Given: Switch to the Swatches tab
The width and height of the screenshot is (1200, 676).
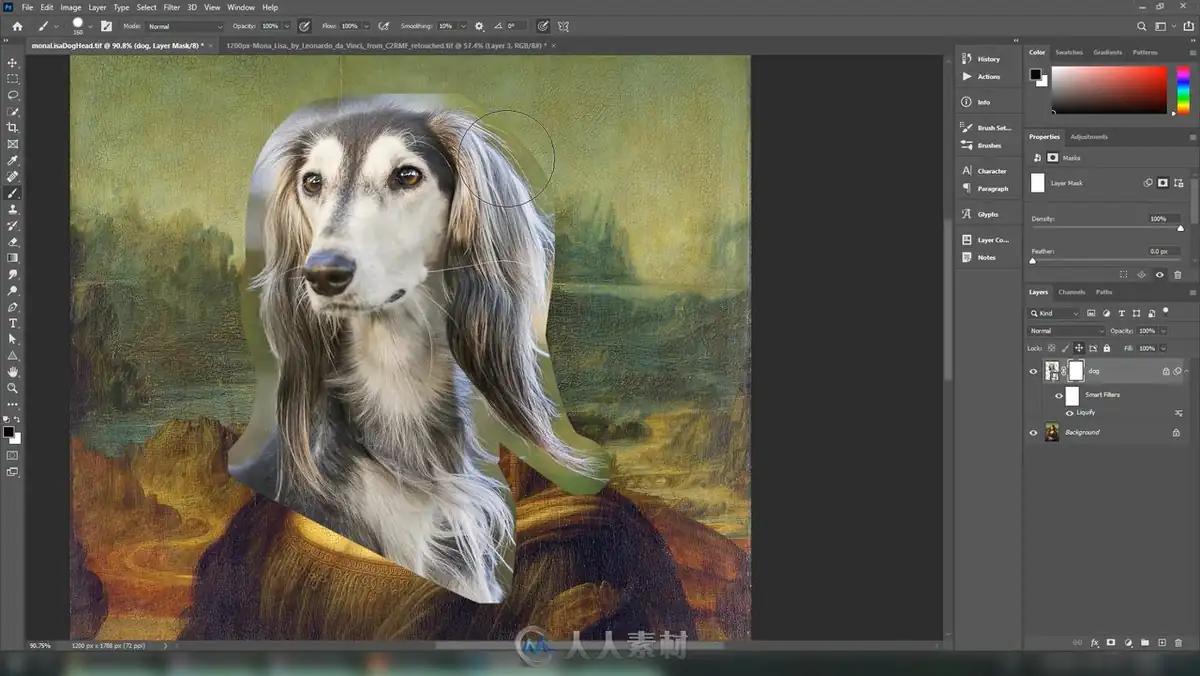Looking at the screenshot, I should tap(1069, 52).
